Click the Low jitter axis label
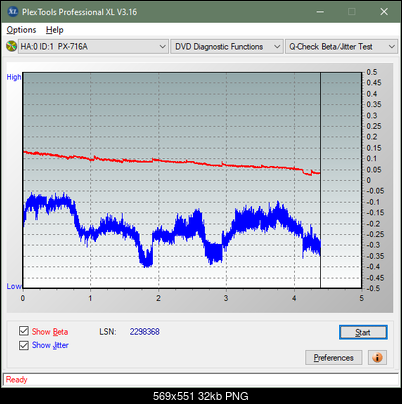Viewport: 402px width, 404px height. (x=14, y=286)
